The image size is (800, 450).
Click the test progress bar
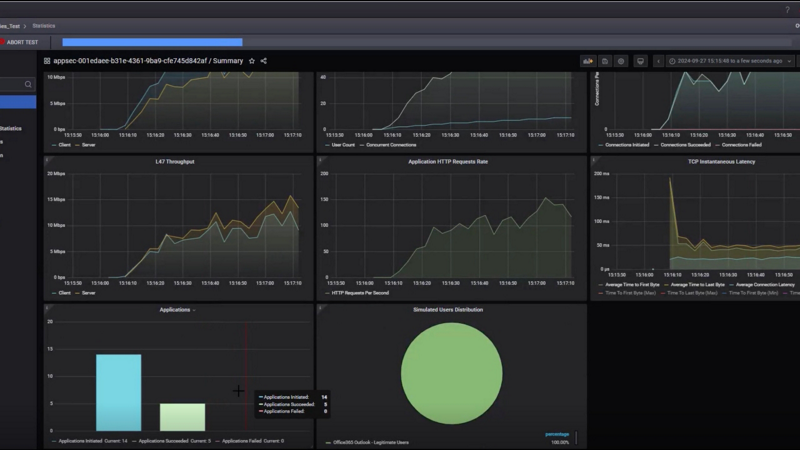point(427,42)
